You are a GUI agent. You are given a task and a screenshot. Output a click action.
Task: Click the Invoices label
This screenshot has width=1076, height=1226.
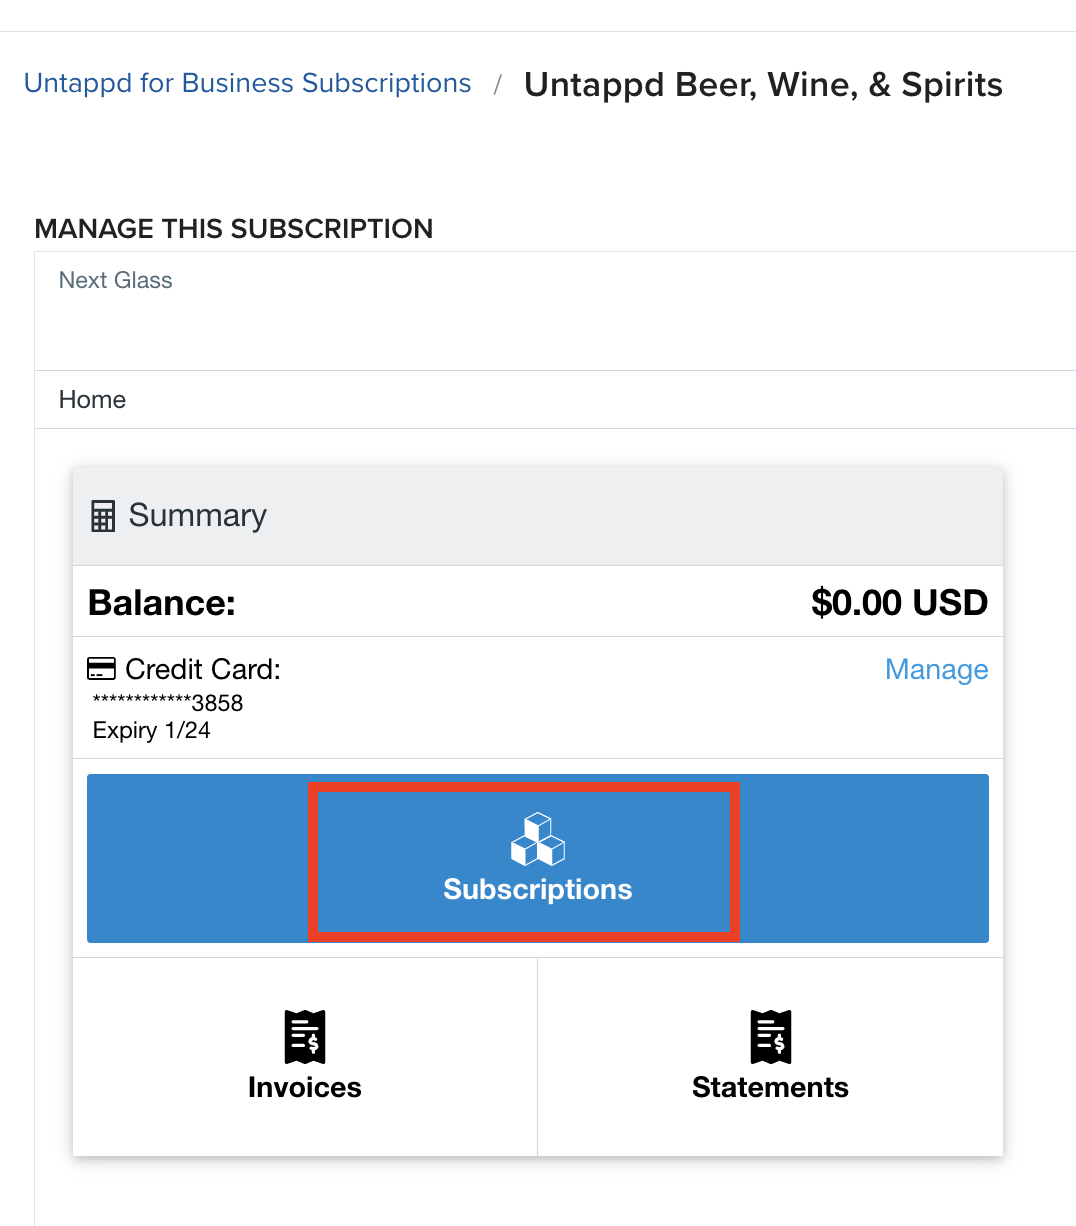coord(304,1087)
